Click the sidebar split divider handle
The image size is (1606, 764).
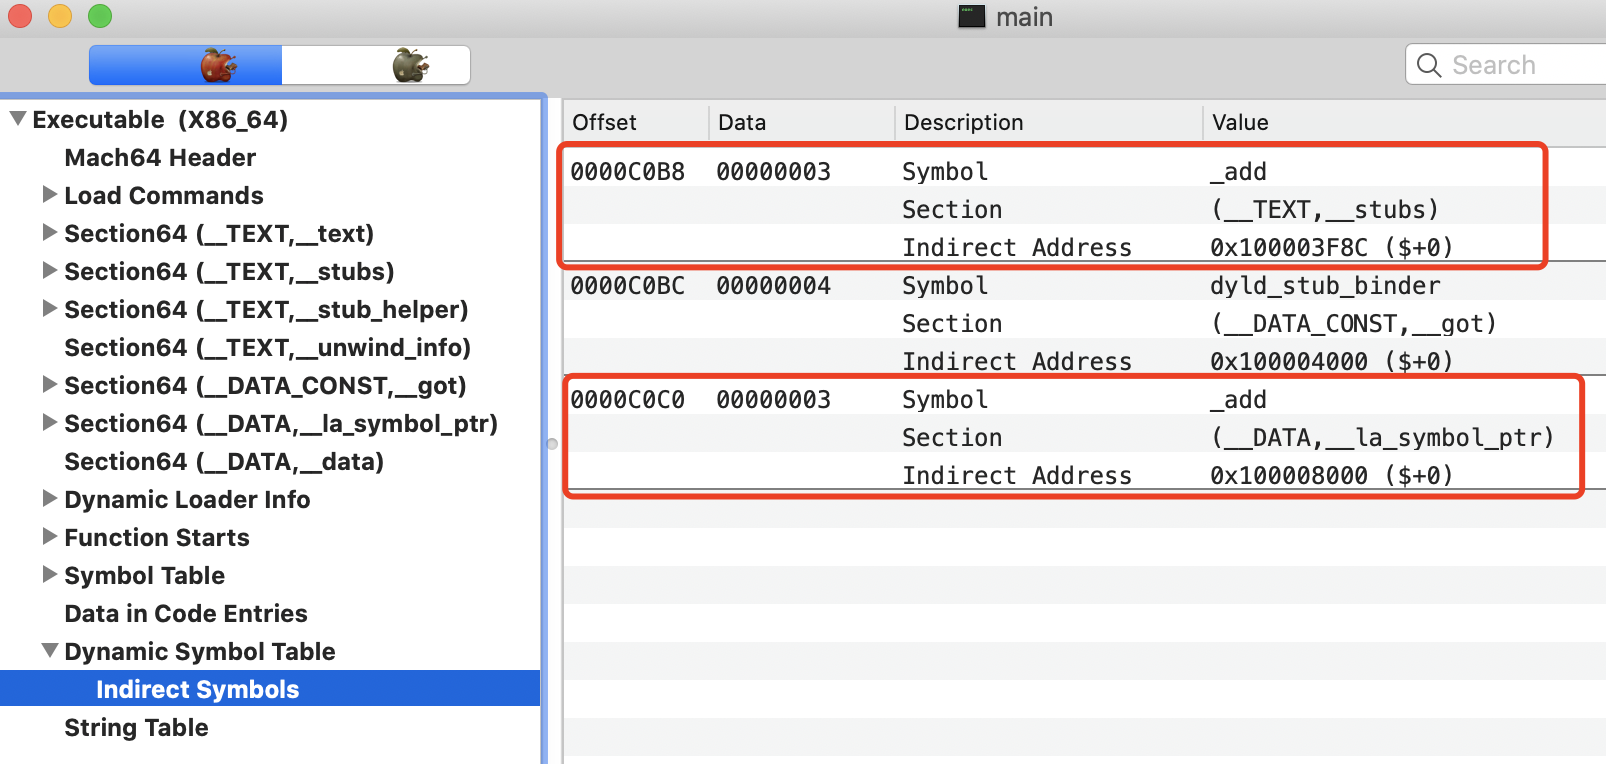(552, 443)
